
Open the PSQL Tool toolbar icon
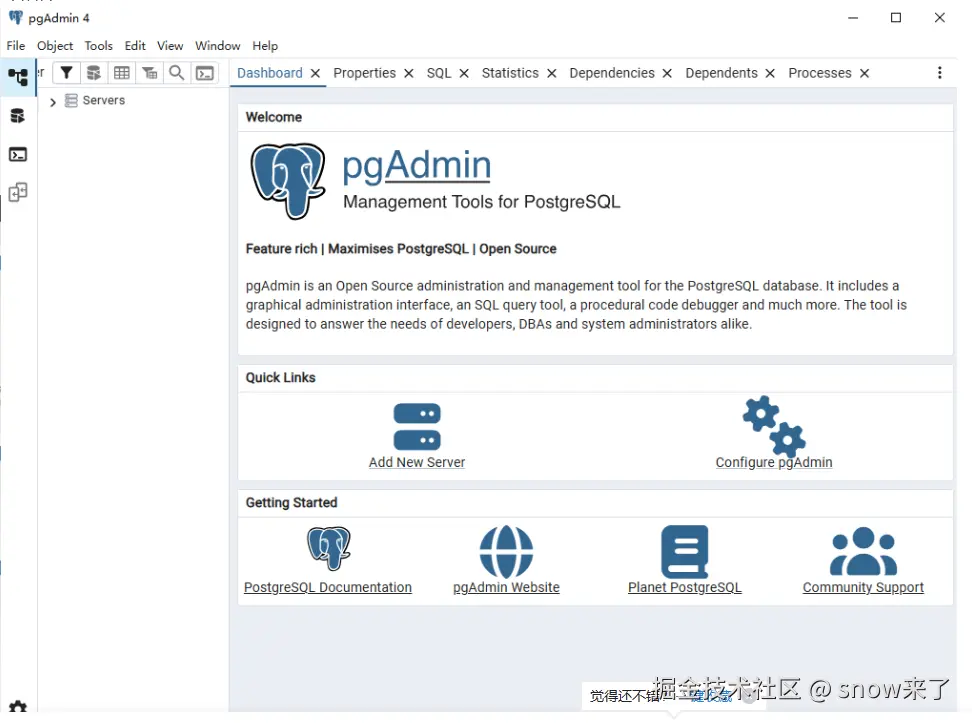pos(205,73)
